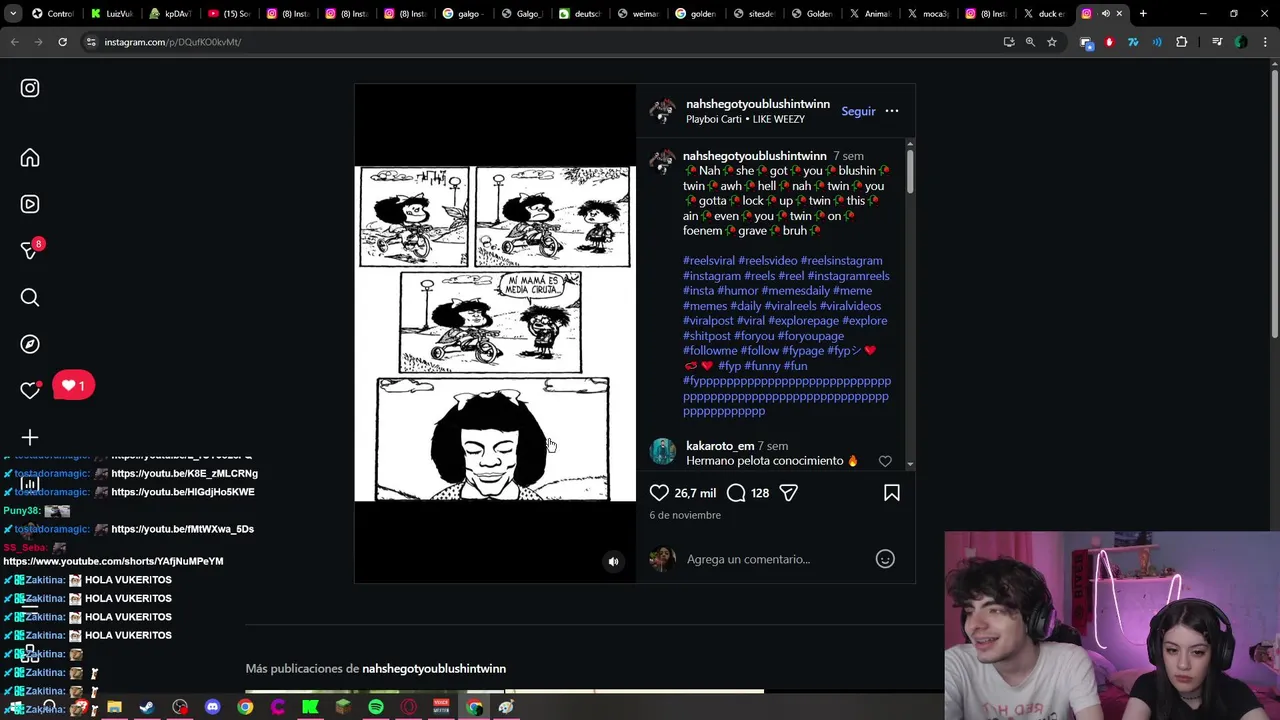
Task: Click the 6 de noviembre post date
Action: tap(685, 515)
